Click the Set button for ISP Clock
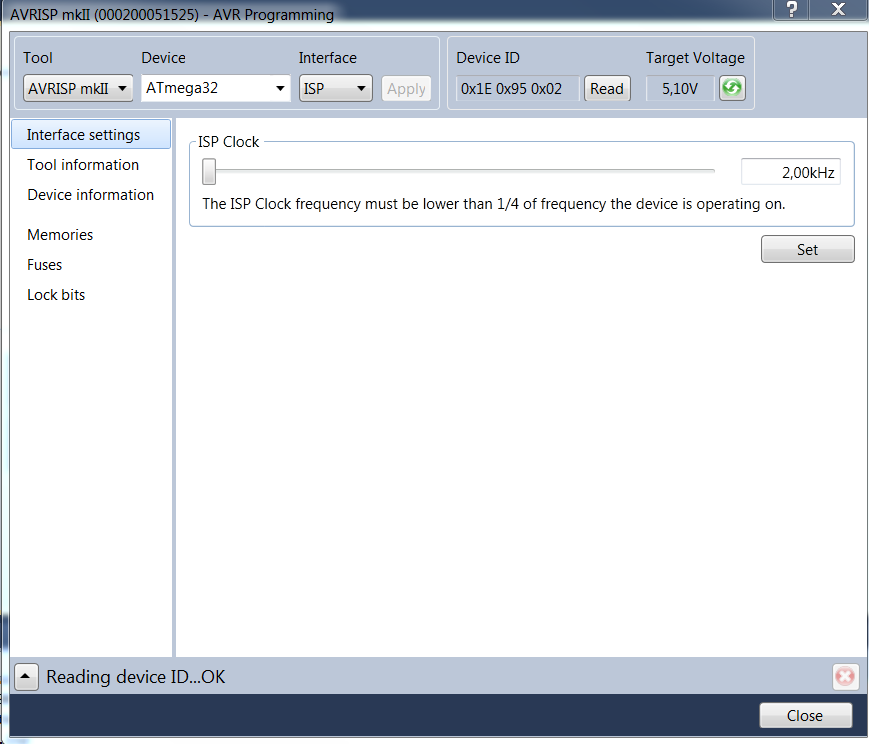This screenshot has height=744, width=869. [807, 249]
